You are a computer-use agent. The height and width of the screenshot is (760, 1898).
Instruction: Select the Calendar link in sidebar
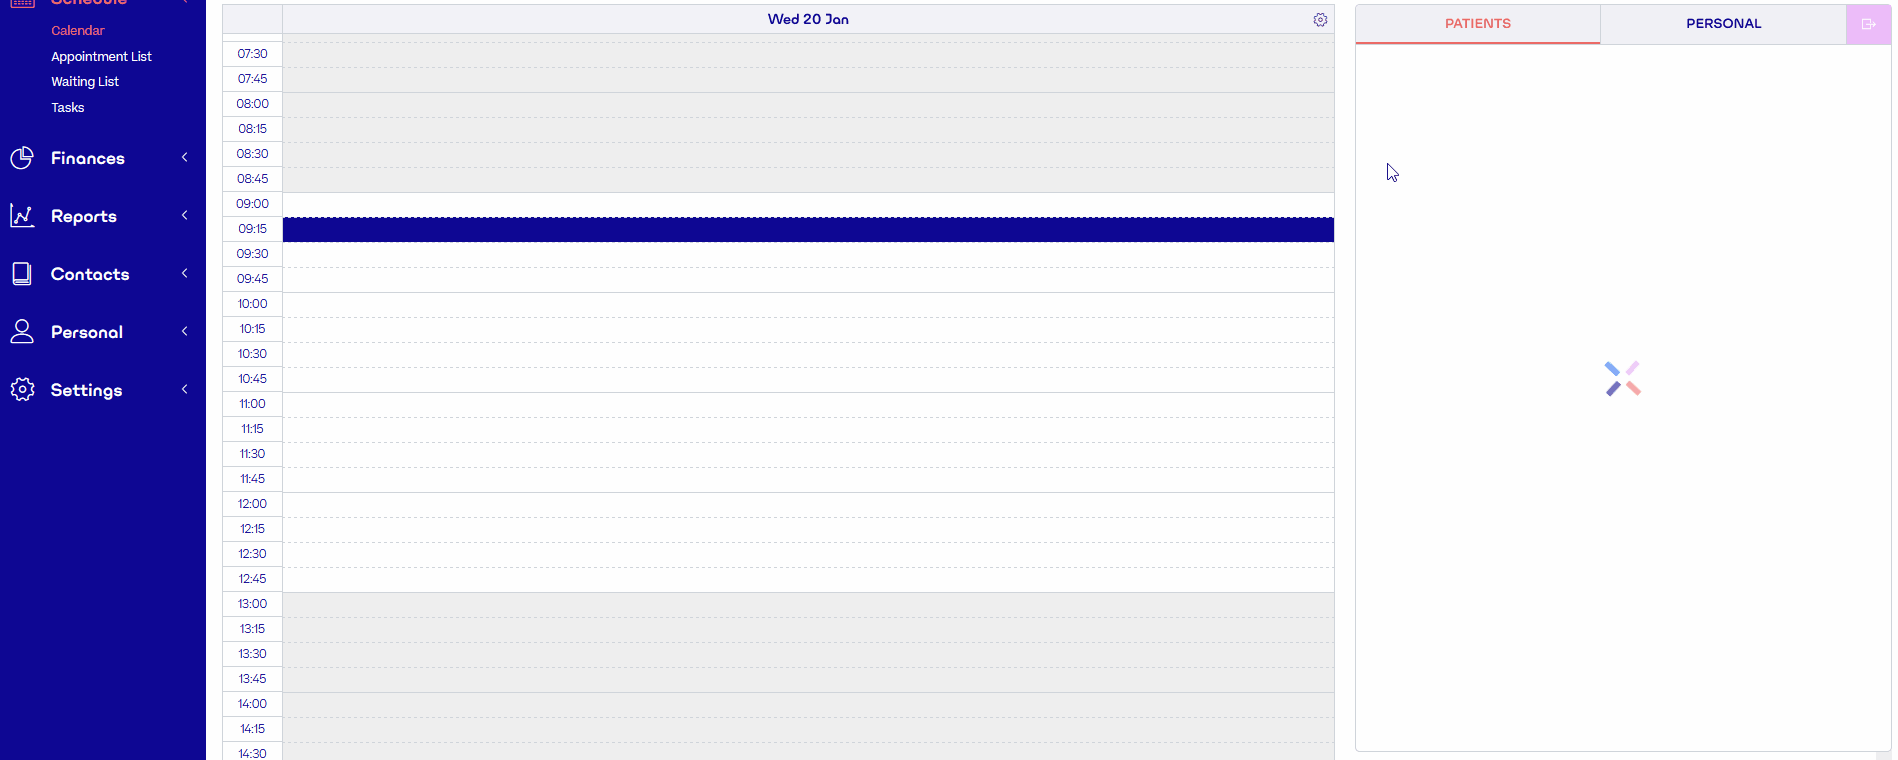(x=78, y=31)
